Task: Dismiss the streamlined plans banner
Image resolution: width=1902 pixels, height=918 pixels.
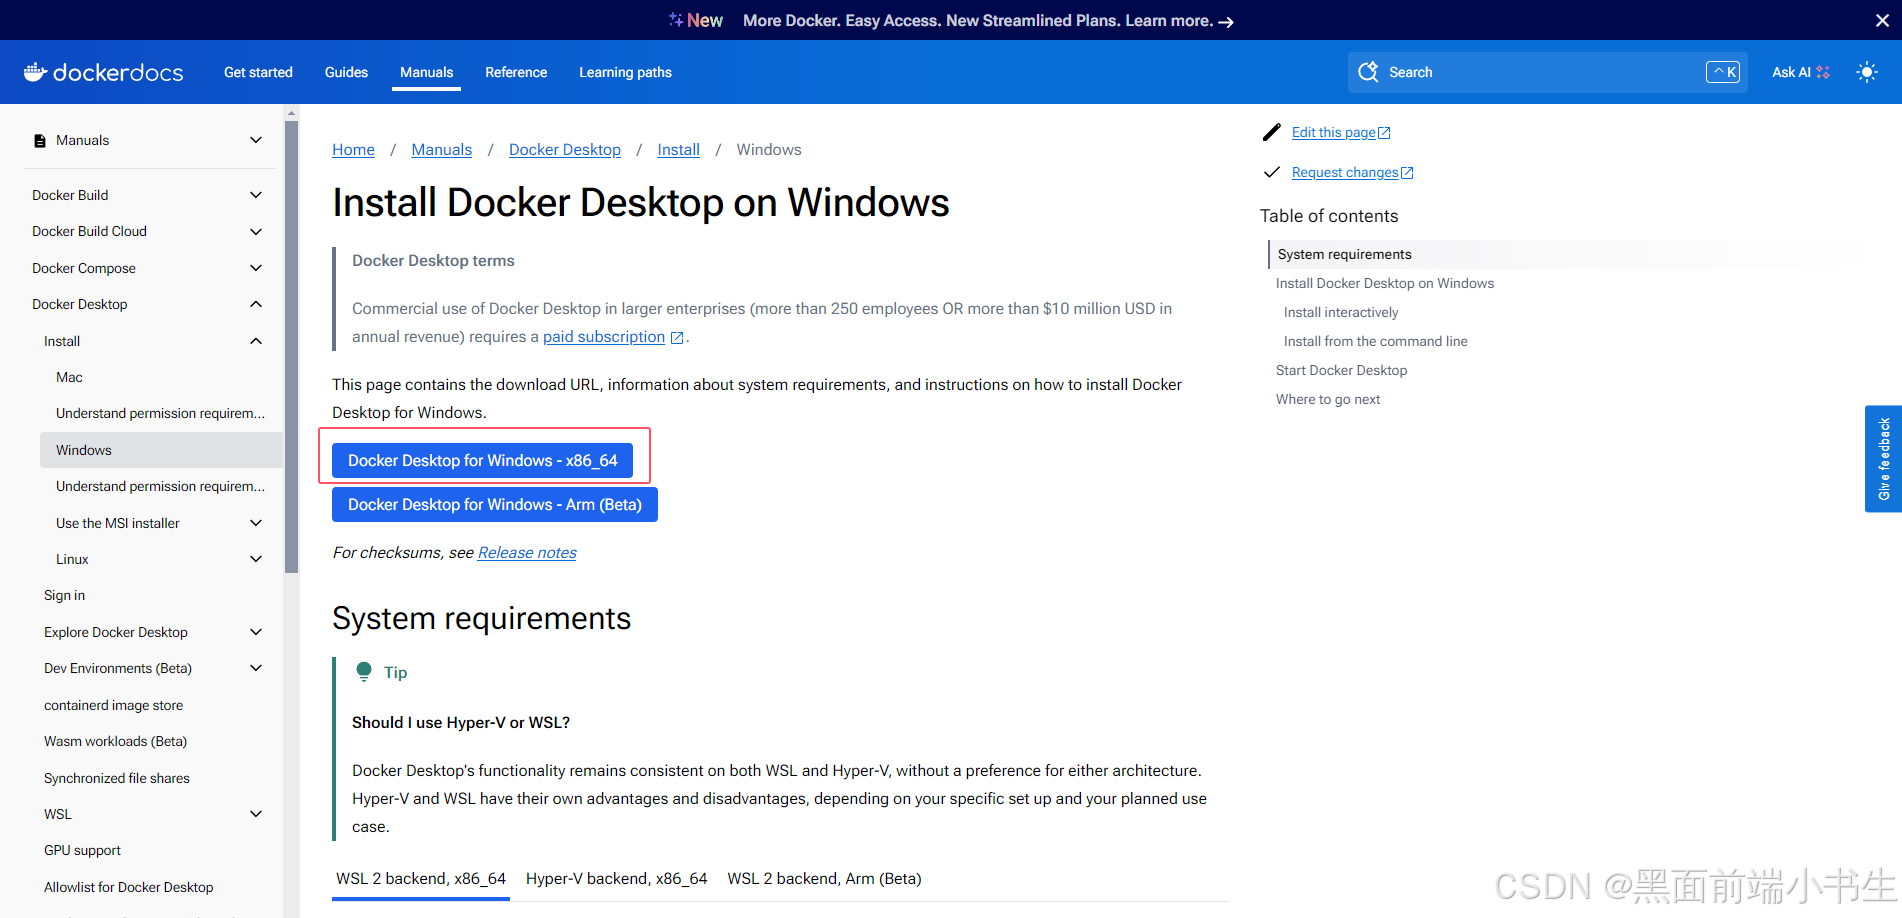Action: [1881, 19]
